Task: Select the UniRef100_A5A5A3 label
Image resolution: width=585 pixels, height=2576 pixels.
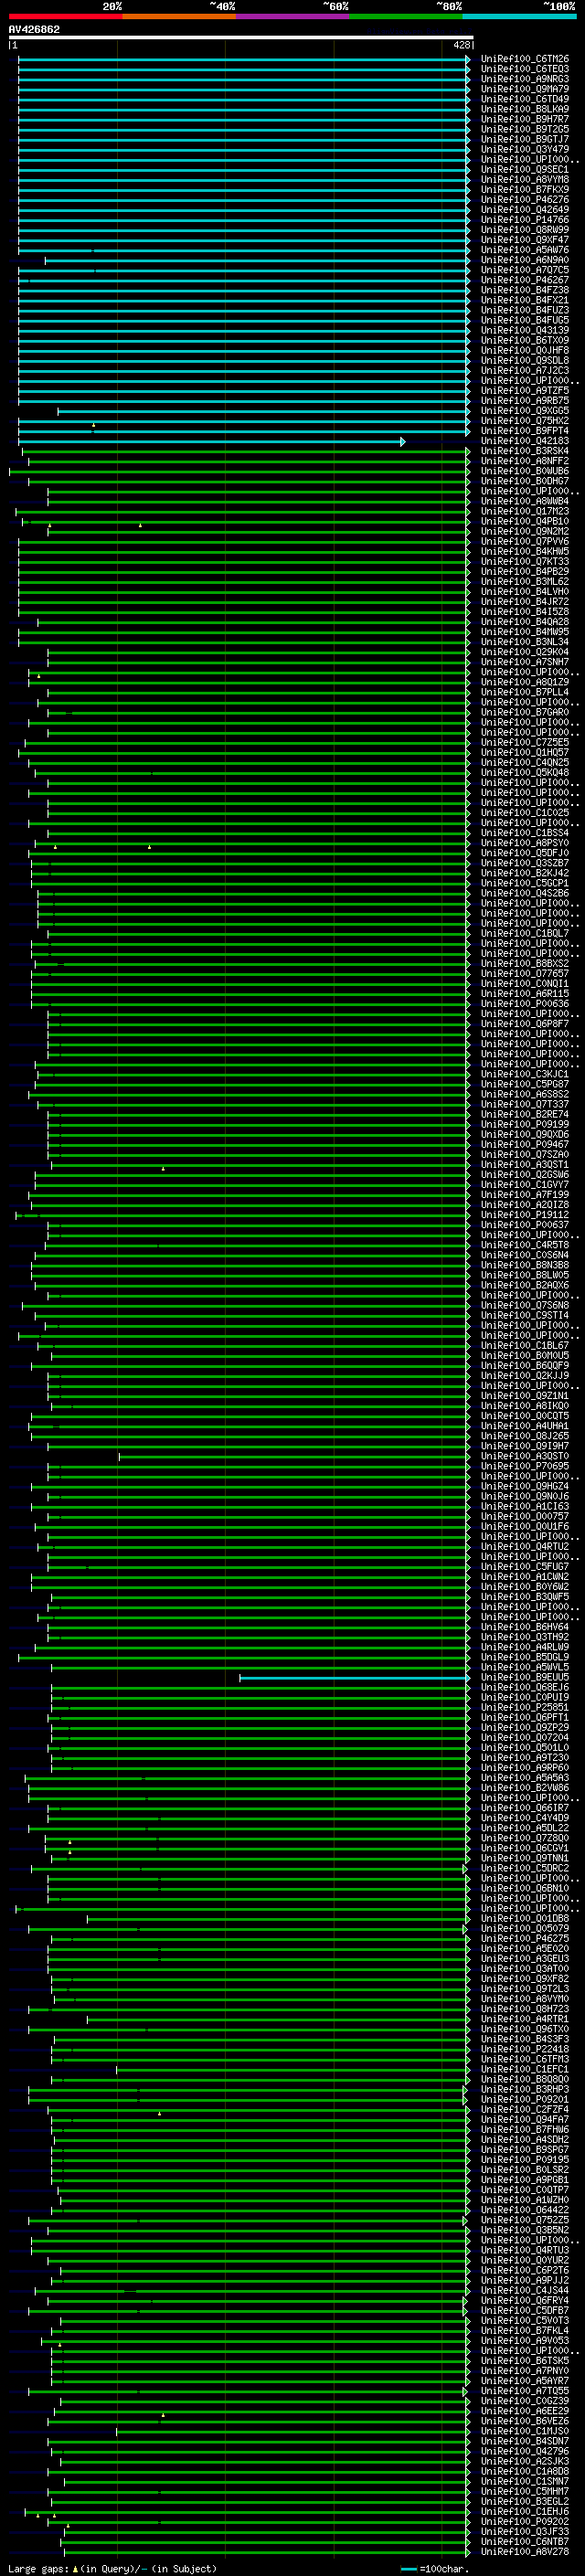Action: click(x=525, y=1778)
